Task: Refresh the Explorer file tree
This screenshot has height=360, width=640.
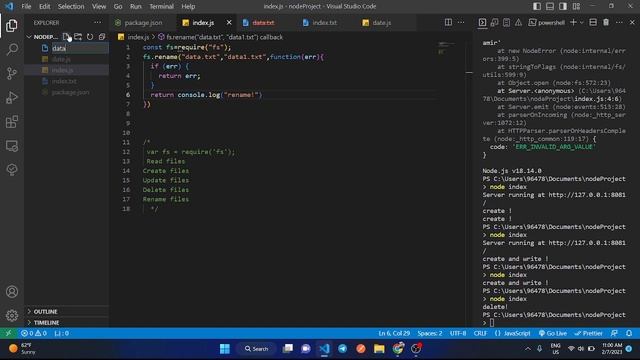Action: [90, 37]
